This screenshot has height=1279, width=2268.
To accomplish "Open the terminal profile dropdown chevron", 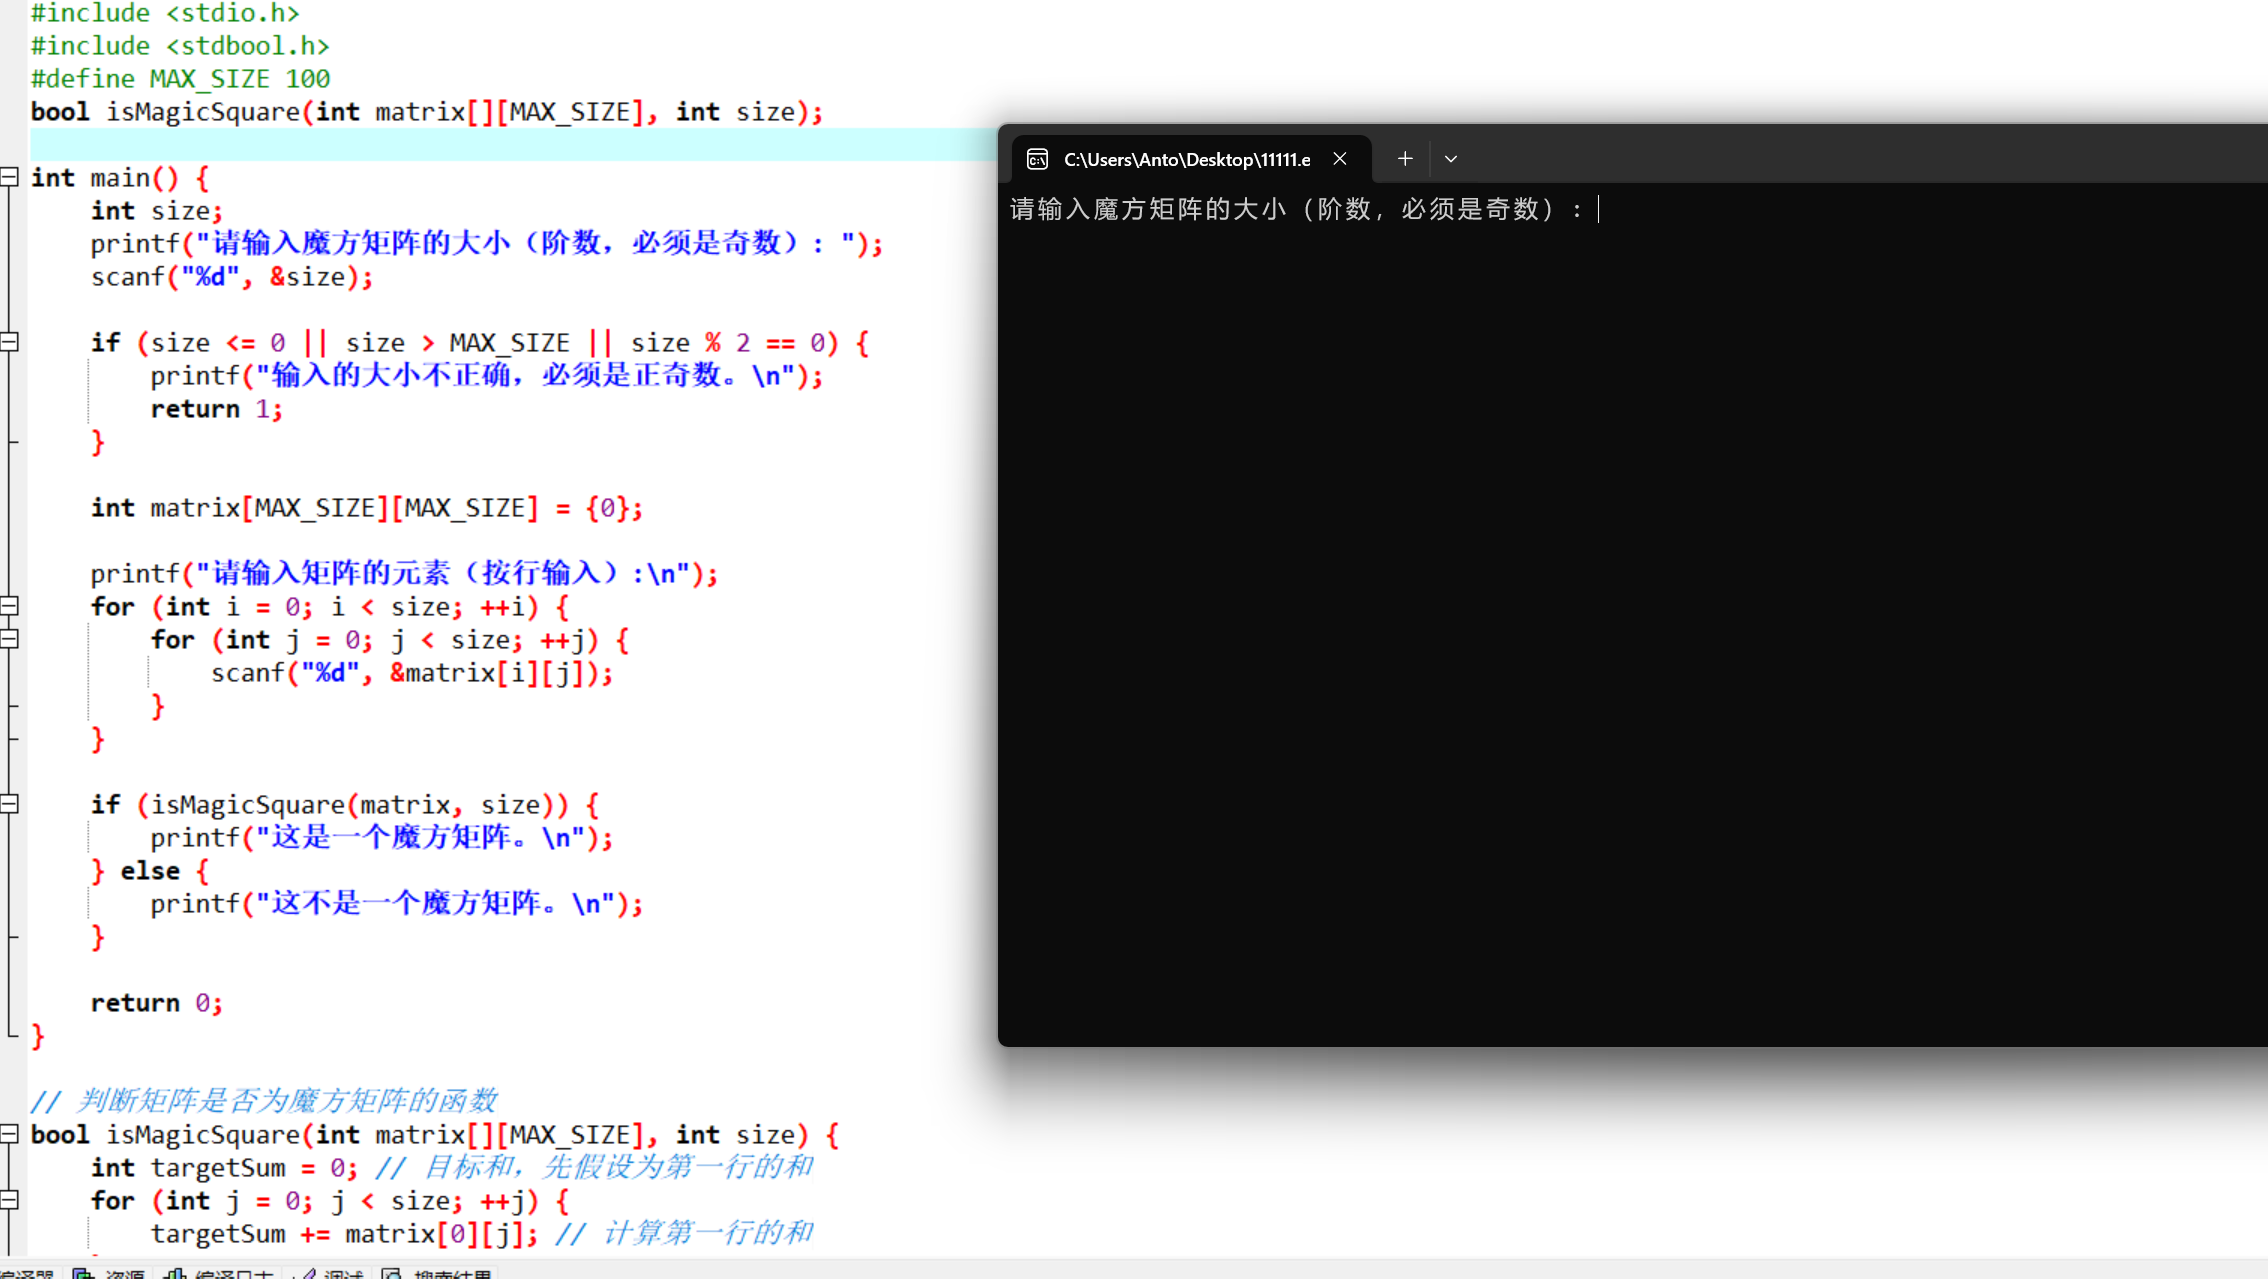I will [x=1451, y=159].
